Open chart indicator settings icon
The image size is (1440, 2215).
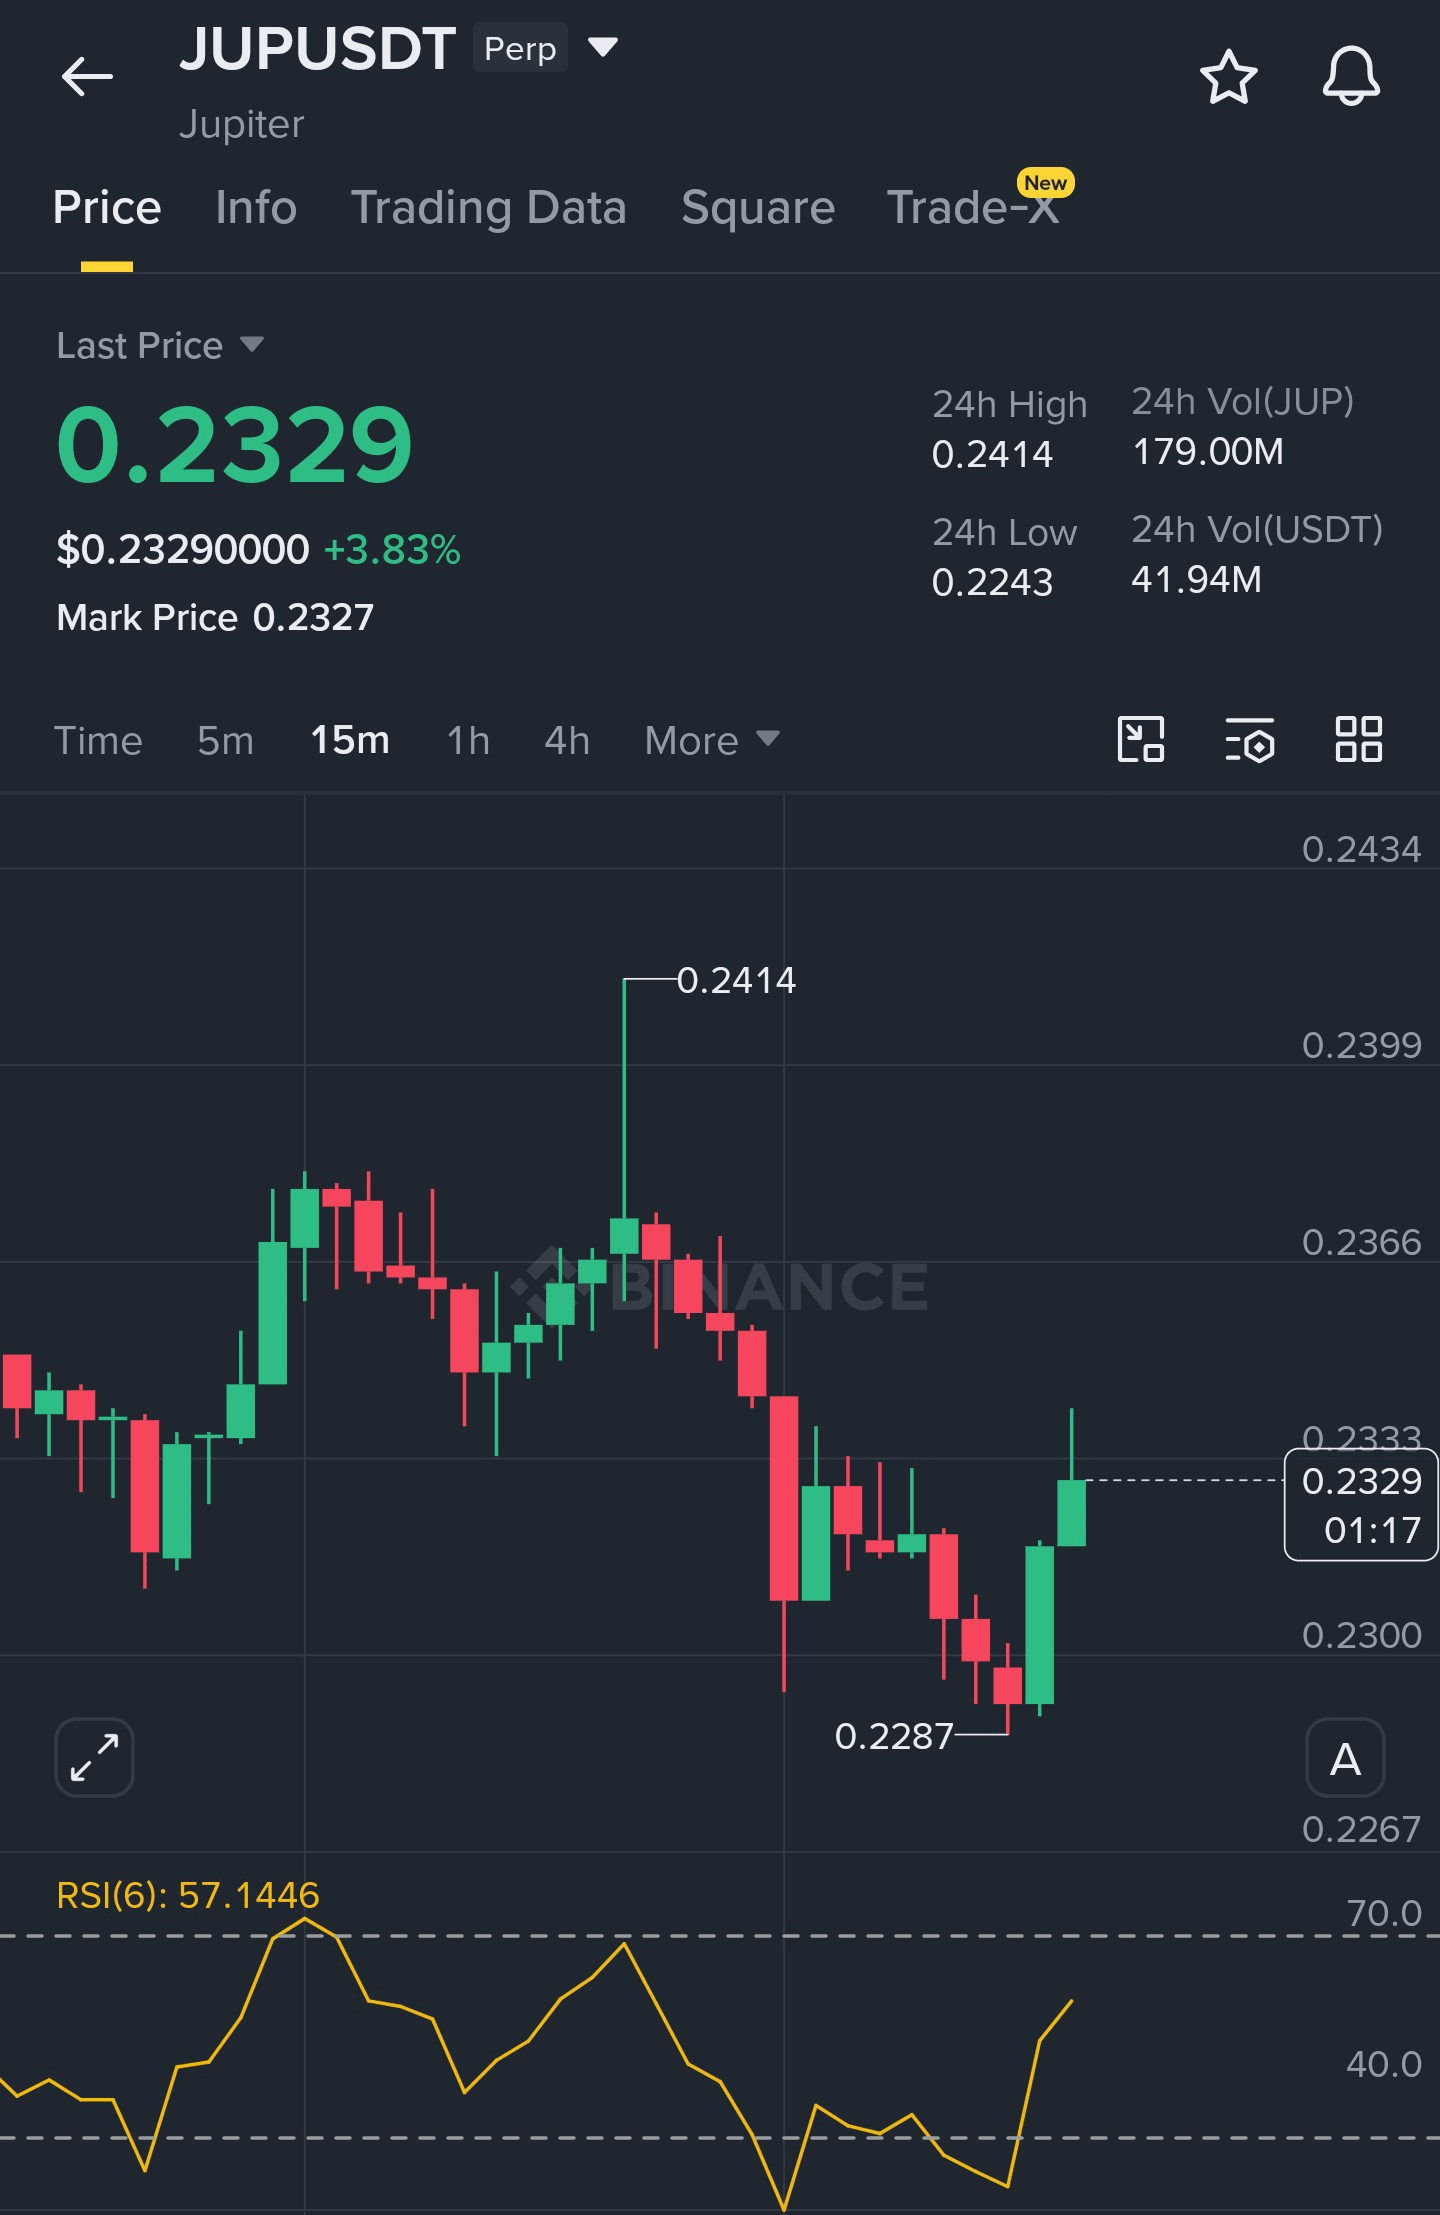point(1250,740)
